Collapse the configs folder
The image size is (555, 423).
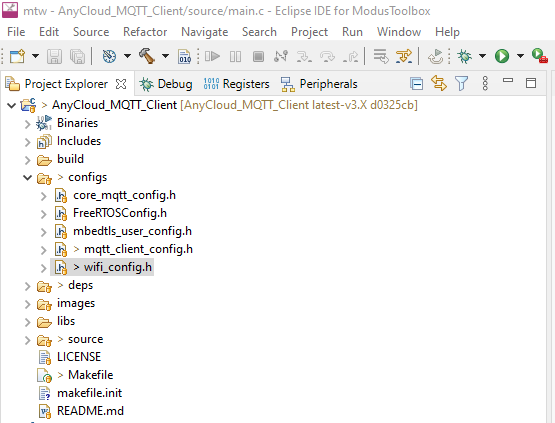coord(28,177)
